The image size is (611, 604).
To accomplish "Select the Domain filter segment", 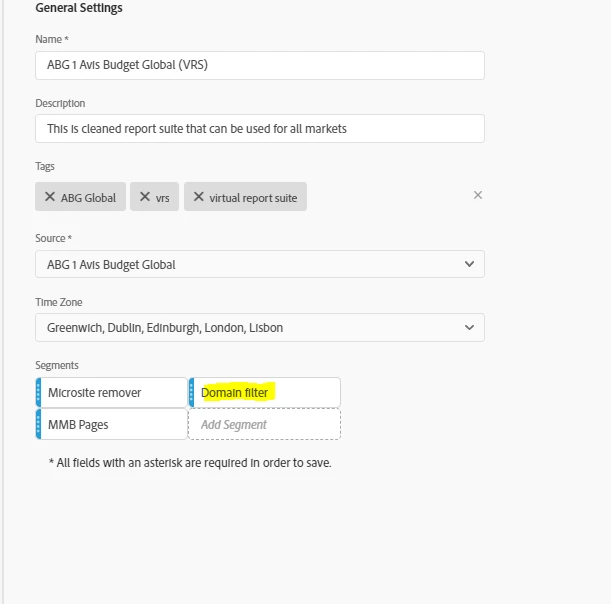I will (x=265, y=392).
